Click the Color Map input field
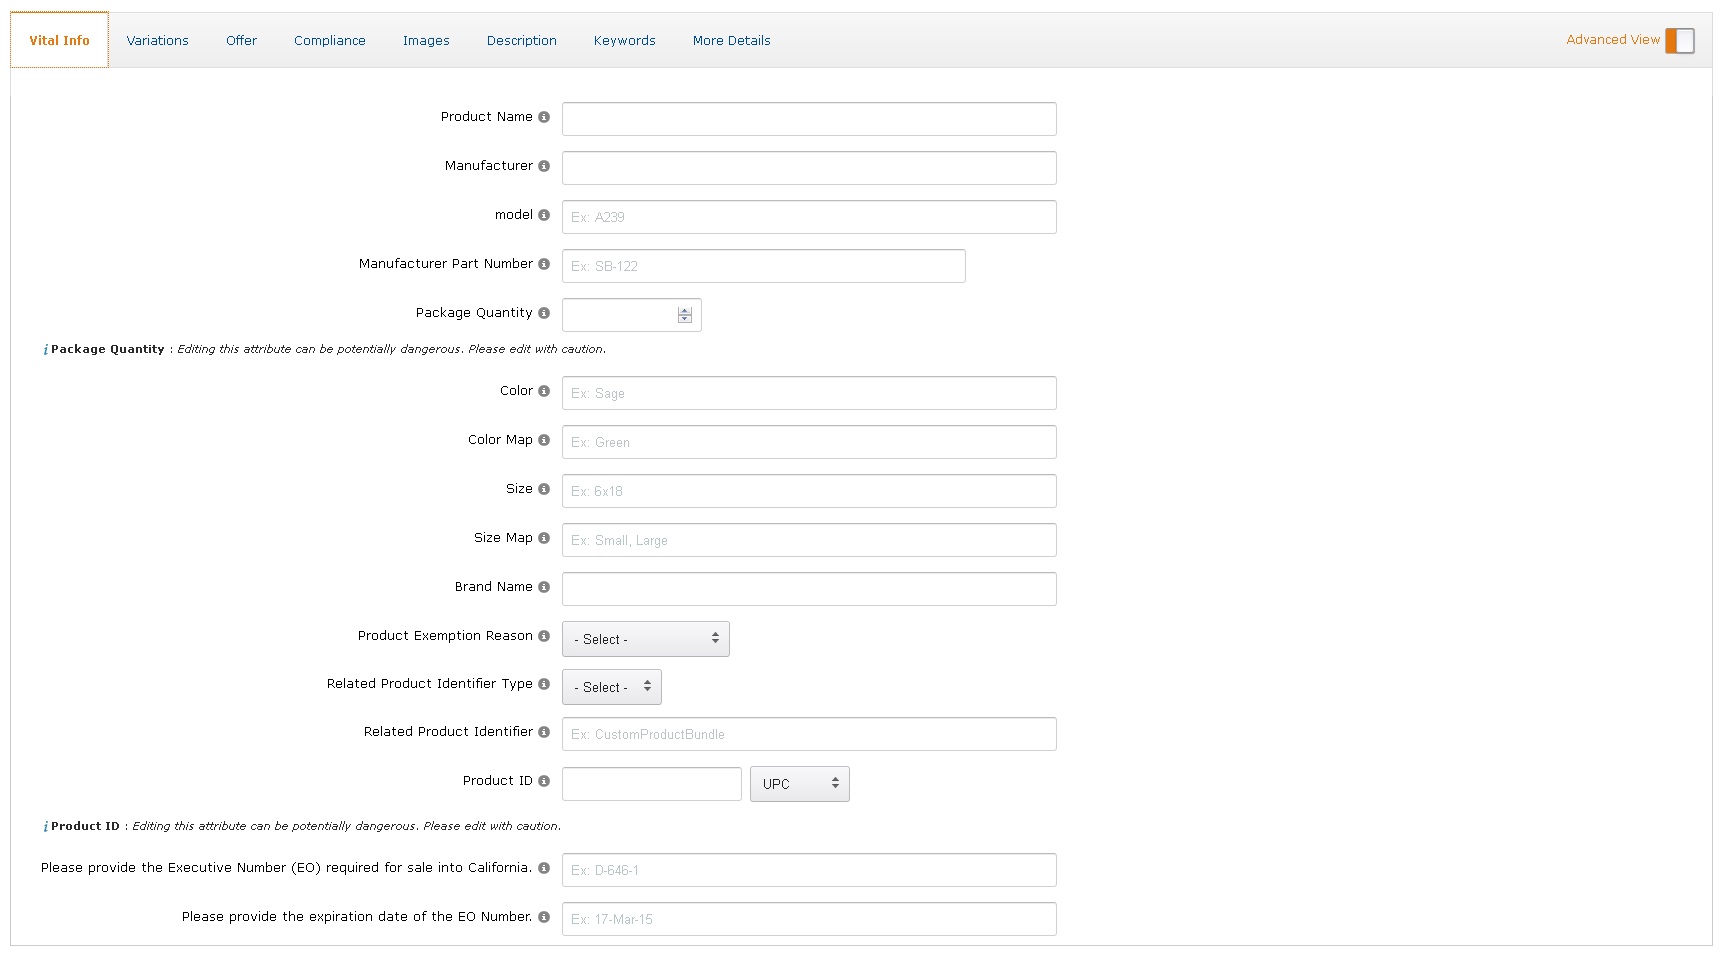1723x959 pixels. 809,442
